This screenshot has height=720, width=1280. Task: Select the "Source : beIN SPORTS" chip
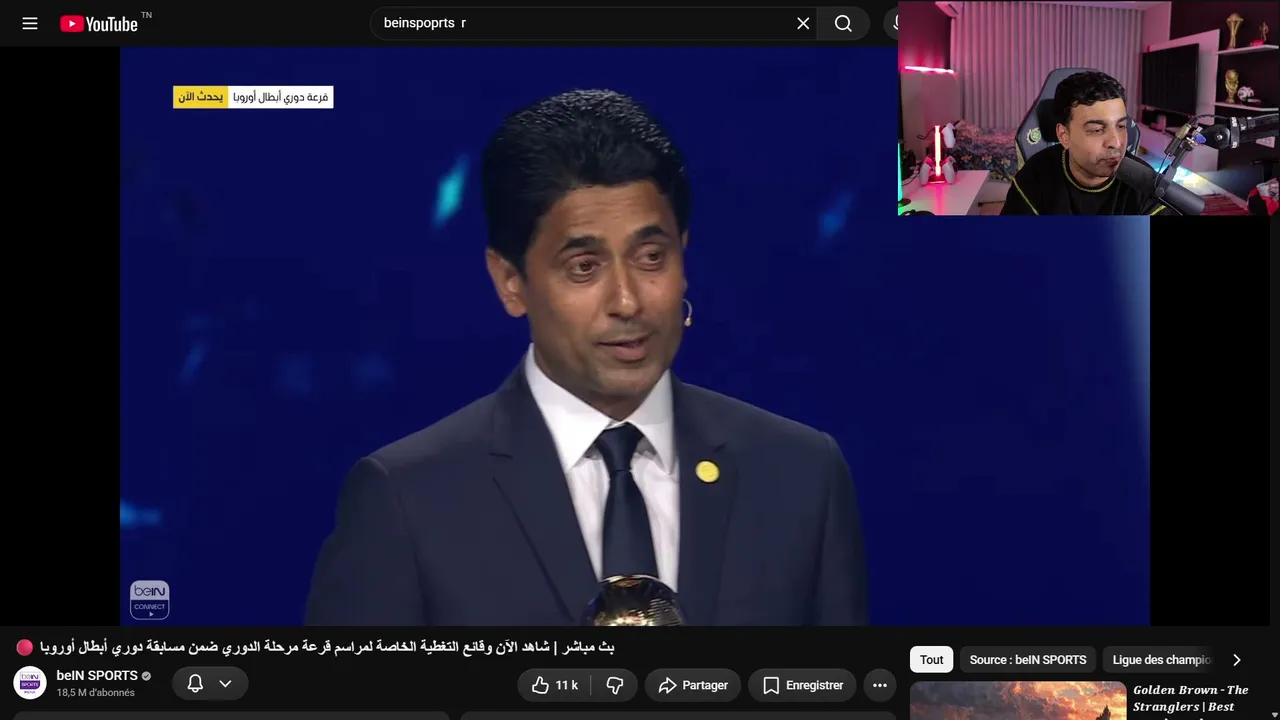pyautogui.click(x=1028, y=660)
